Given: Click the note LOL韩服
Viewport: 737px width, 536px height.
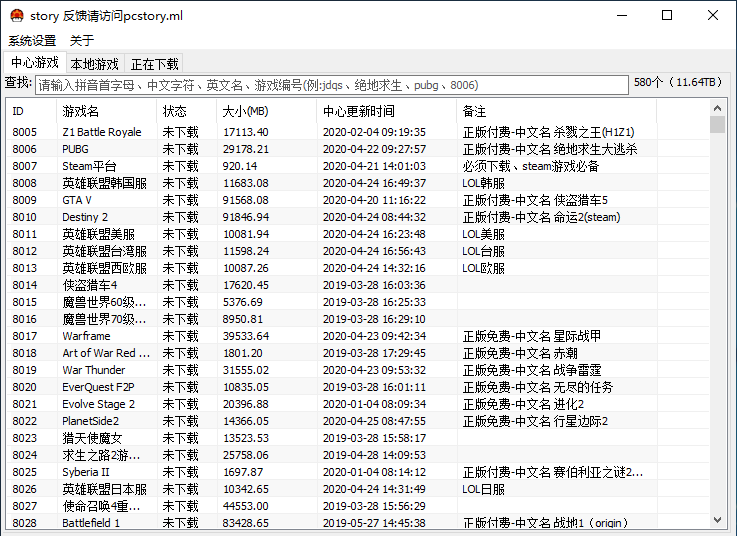Looking at the screenshot, I should click(x=483, y=183).
